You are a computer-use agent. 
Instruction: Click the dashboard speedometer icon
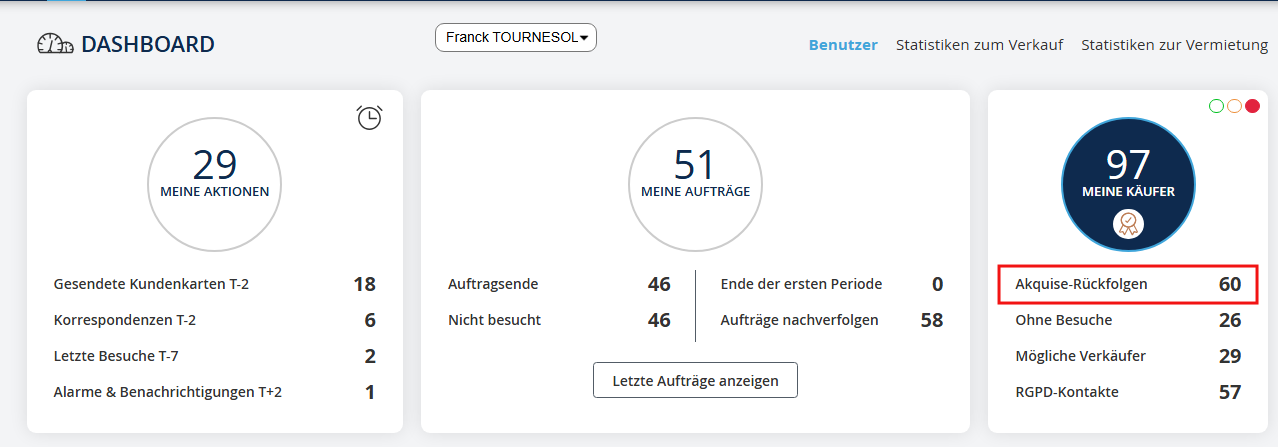55,44
